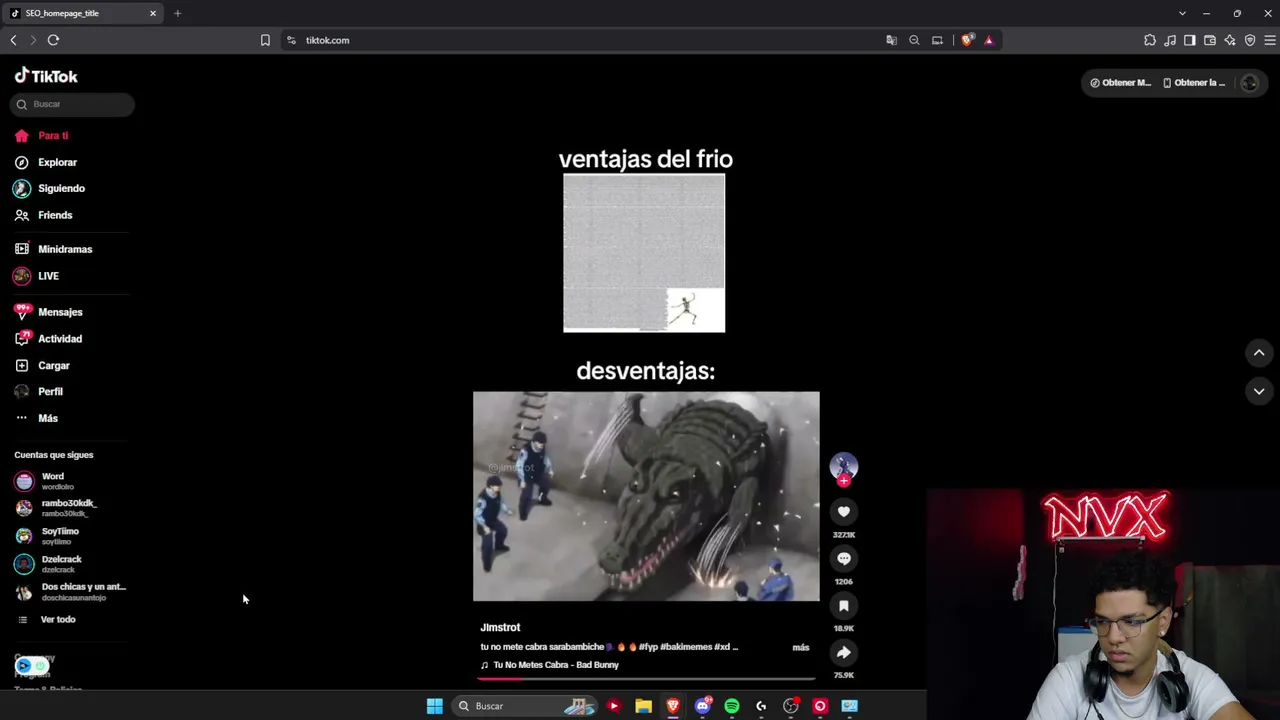Open the Siguiendo feed
Viewport: 1280px width, 720px height.
(49, 188)
